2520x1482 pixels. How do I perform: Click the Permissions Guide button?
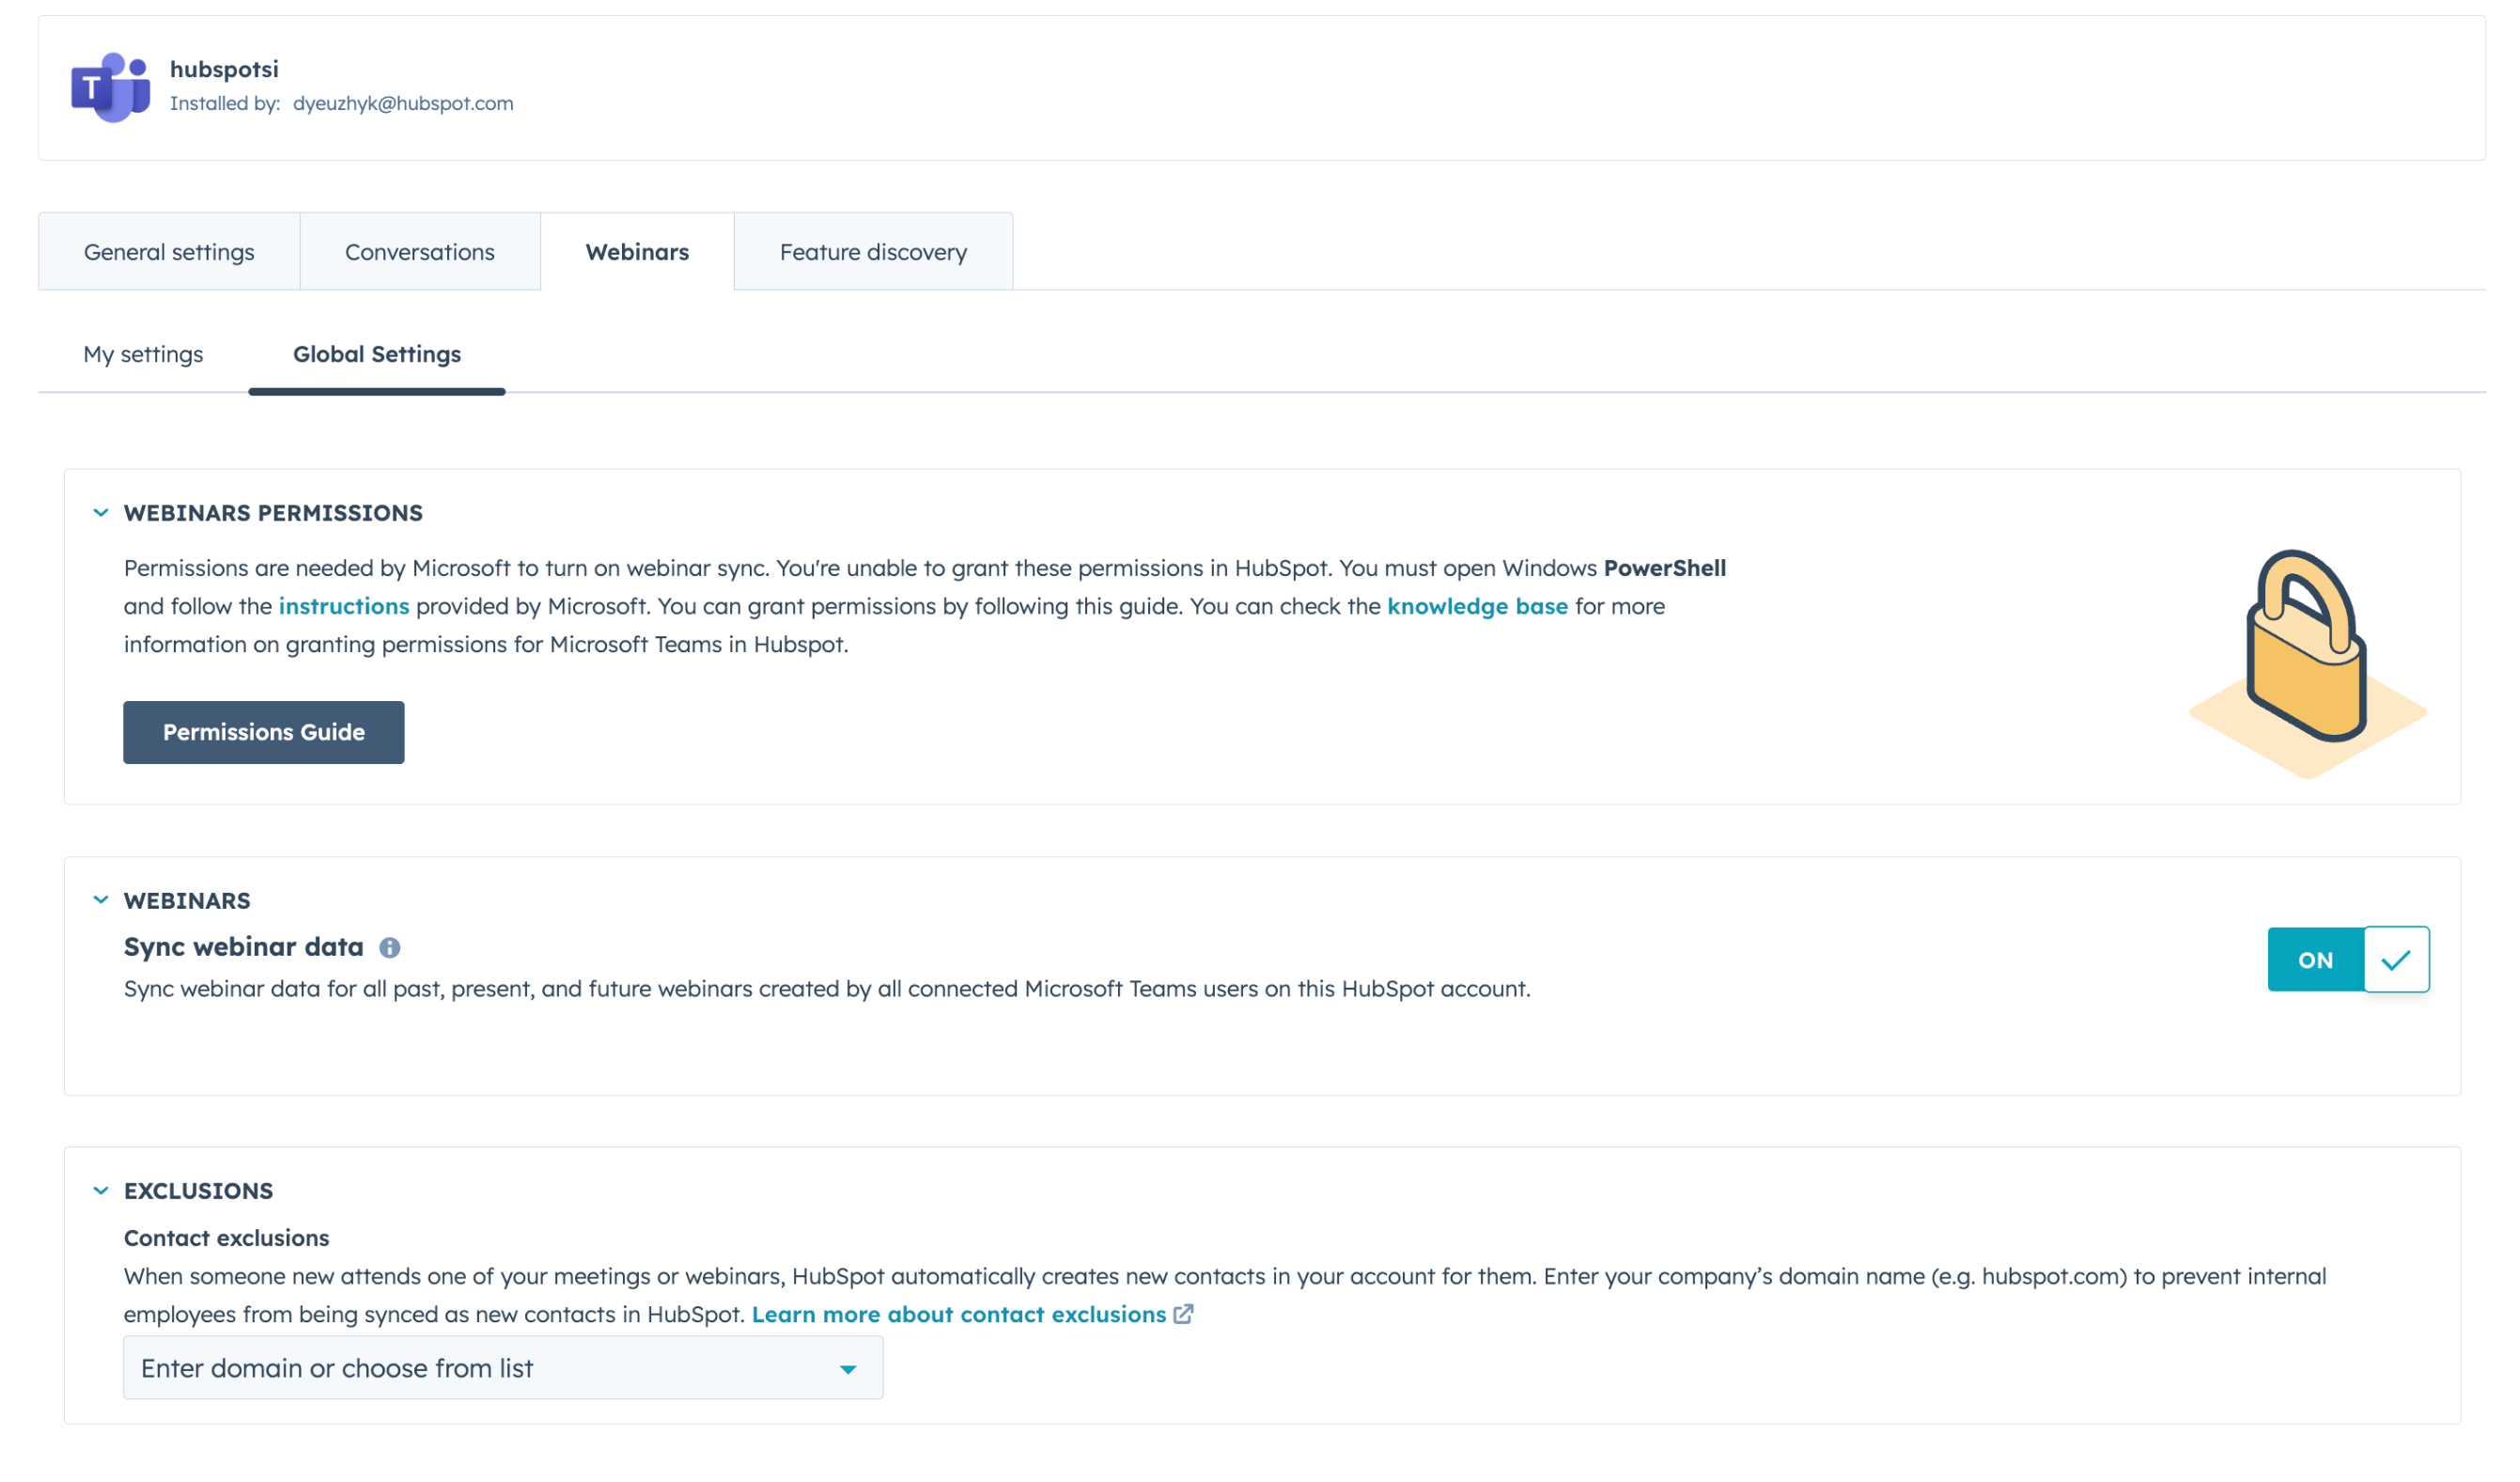point(264,732)
